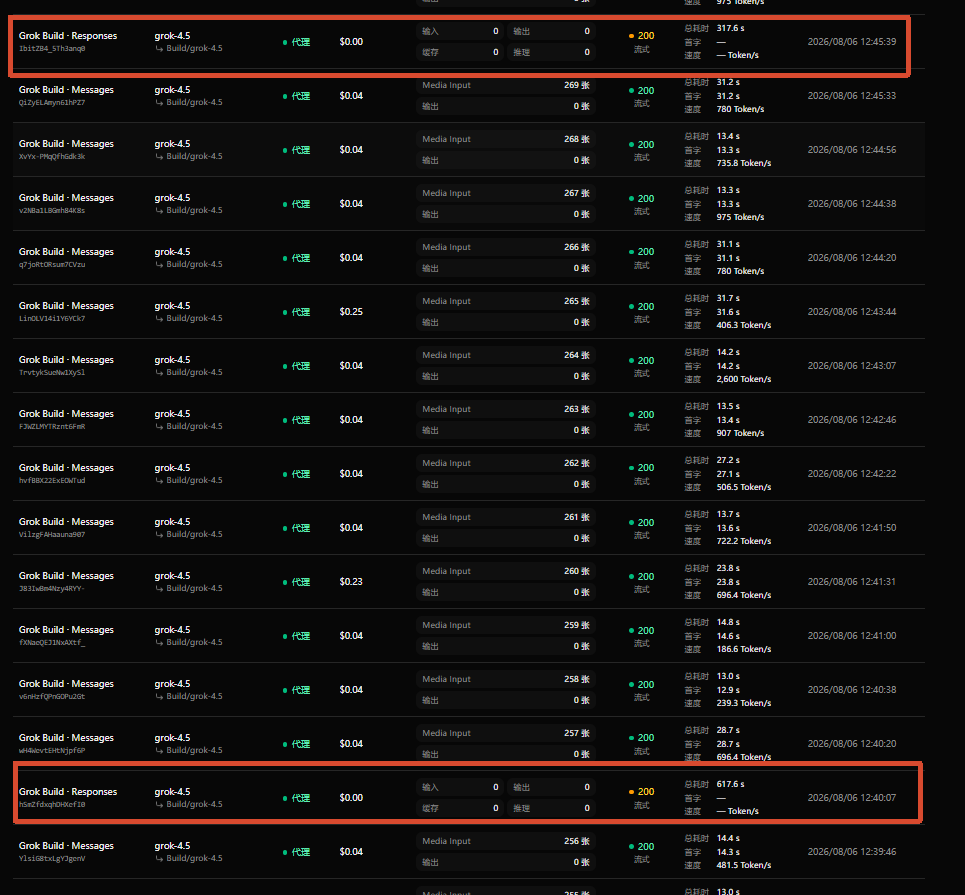Click timestamp 2026/08/06 12:41:00

pos(851,635)
